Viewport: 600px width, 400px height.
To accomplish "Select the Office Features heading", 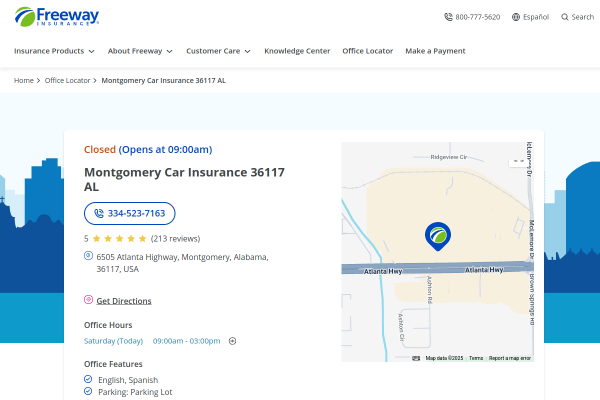I will coord(113,364).
